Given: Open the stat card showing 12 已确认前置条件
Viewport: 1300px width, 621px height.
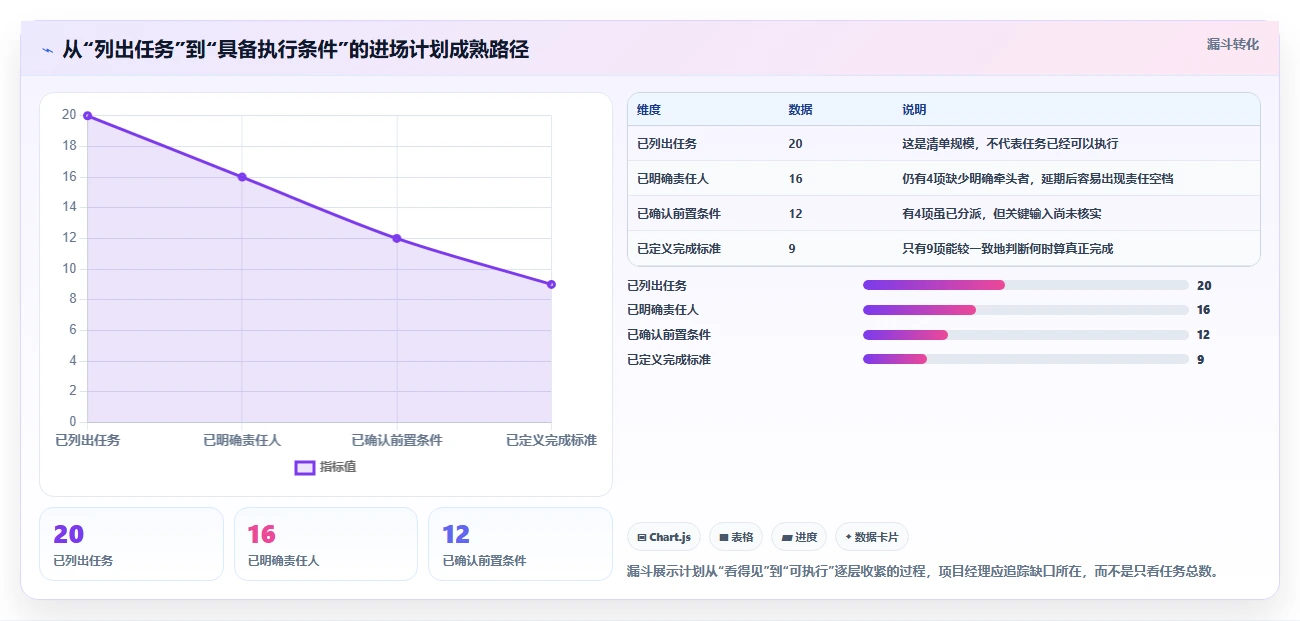Looking at the screenshot, I should 520,544.
